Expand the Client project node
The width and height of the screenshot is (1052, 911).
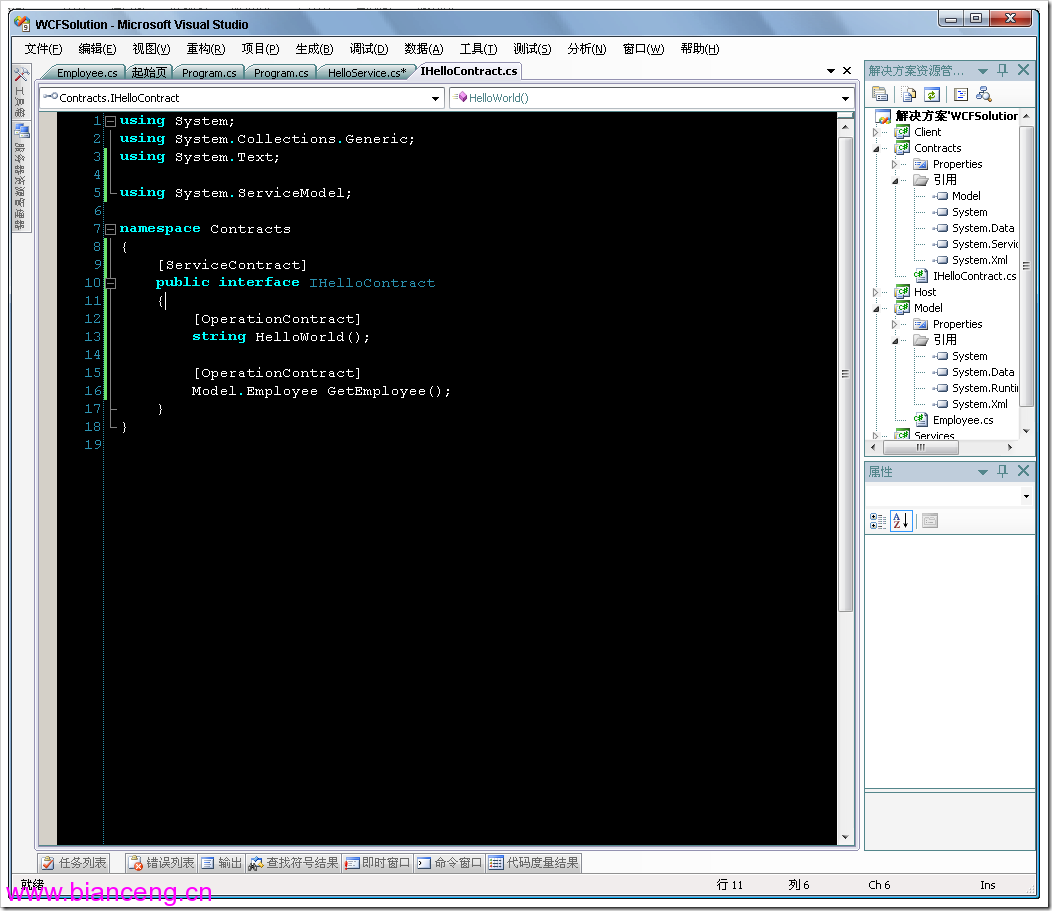876,132
